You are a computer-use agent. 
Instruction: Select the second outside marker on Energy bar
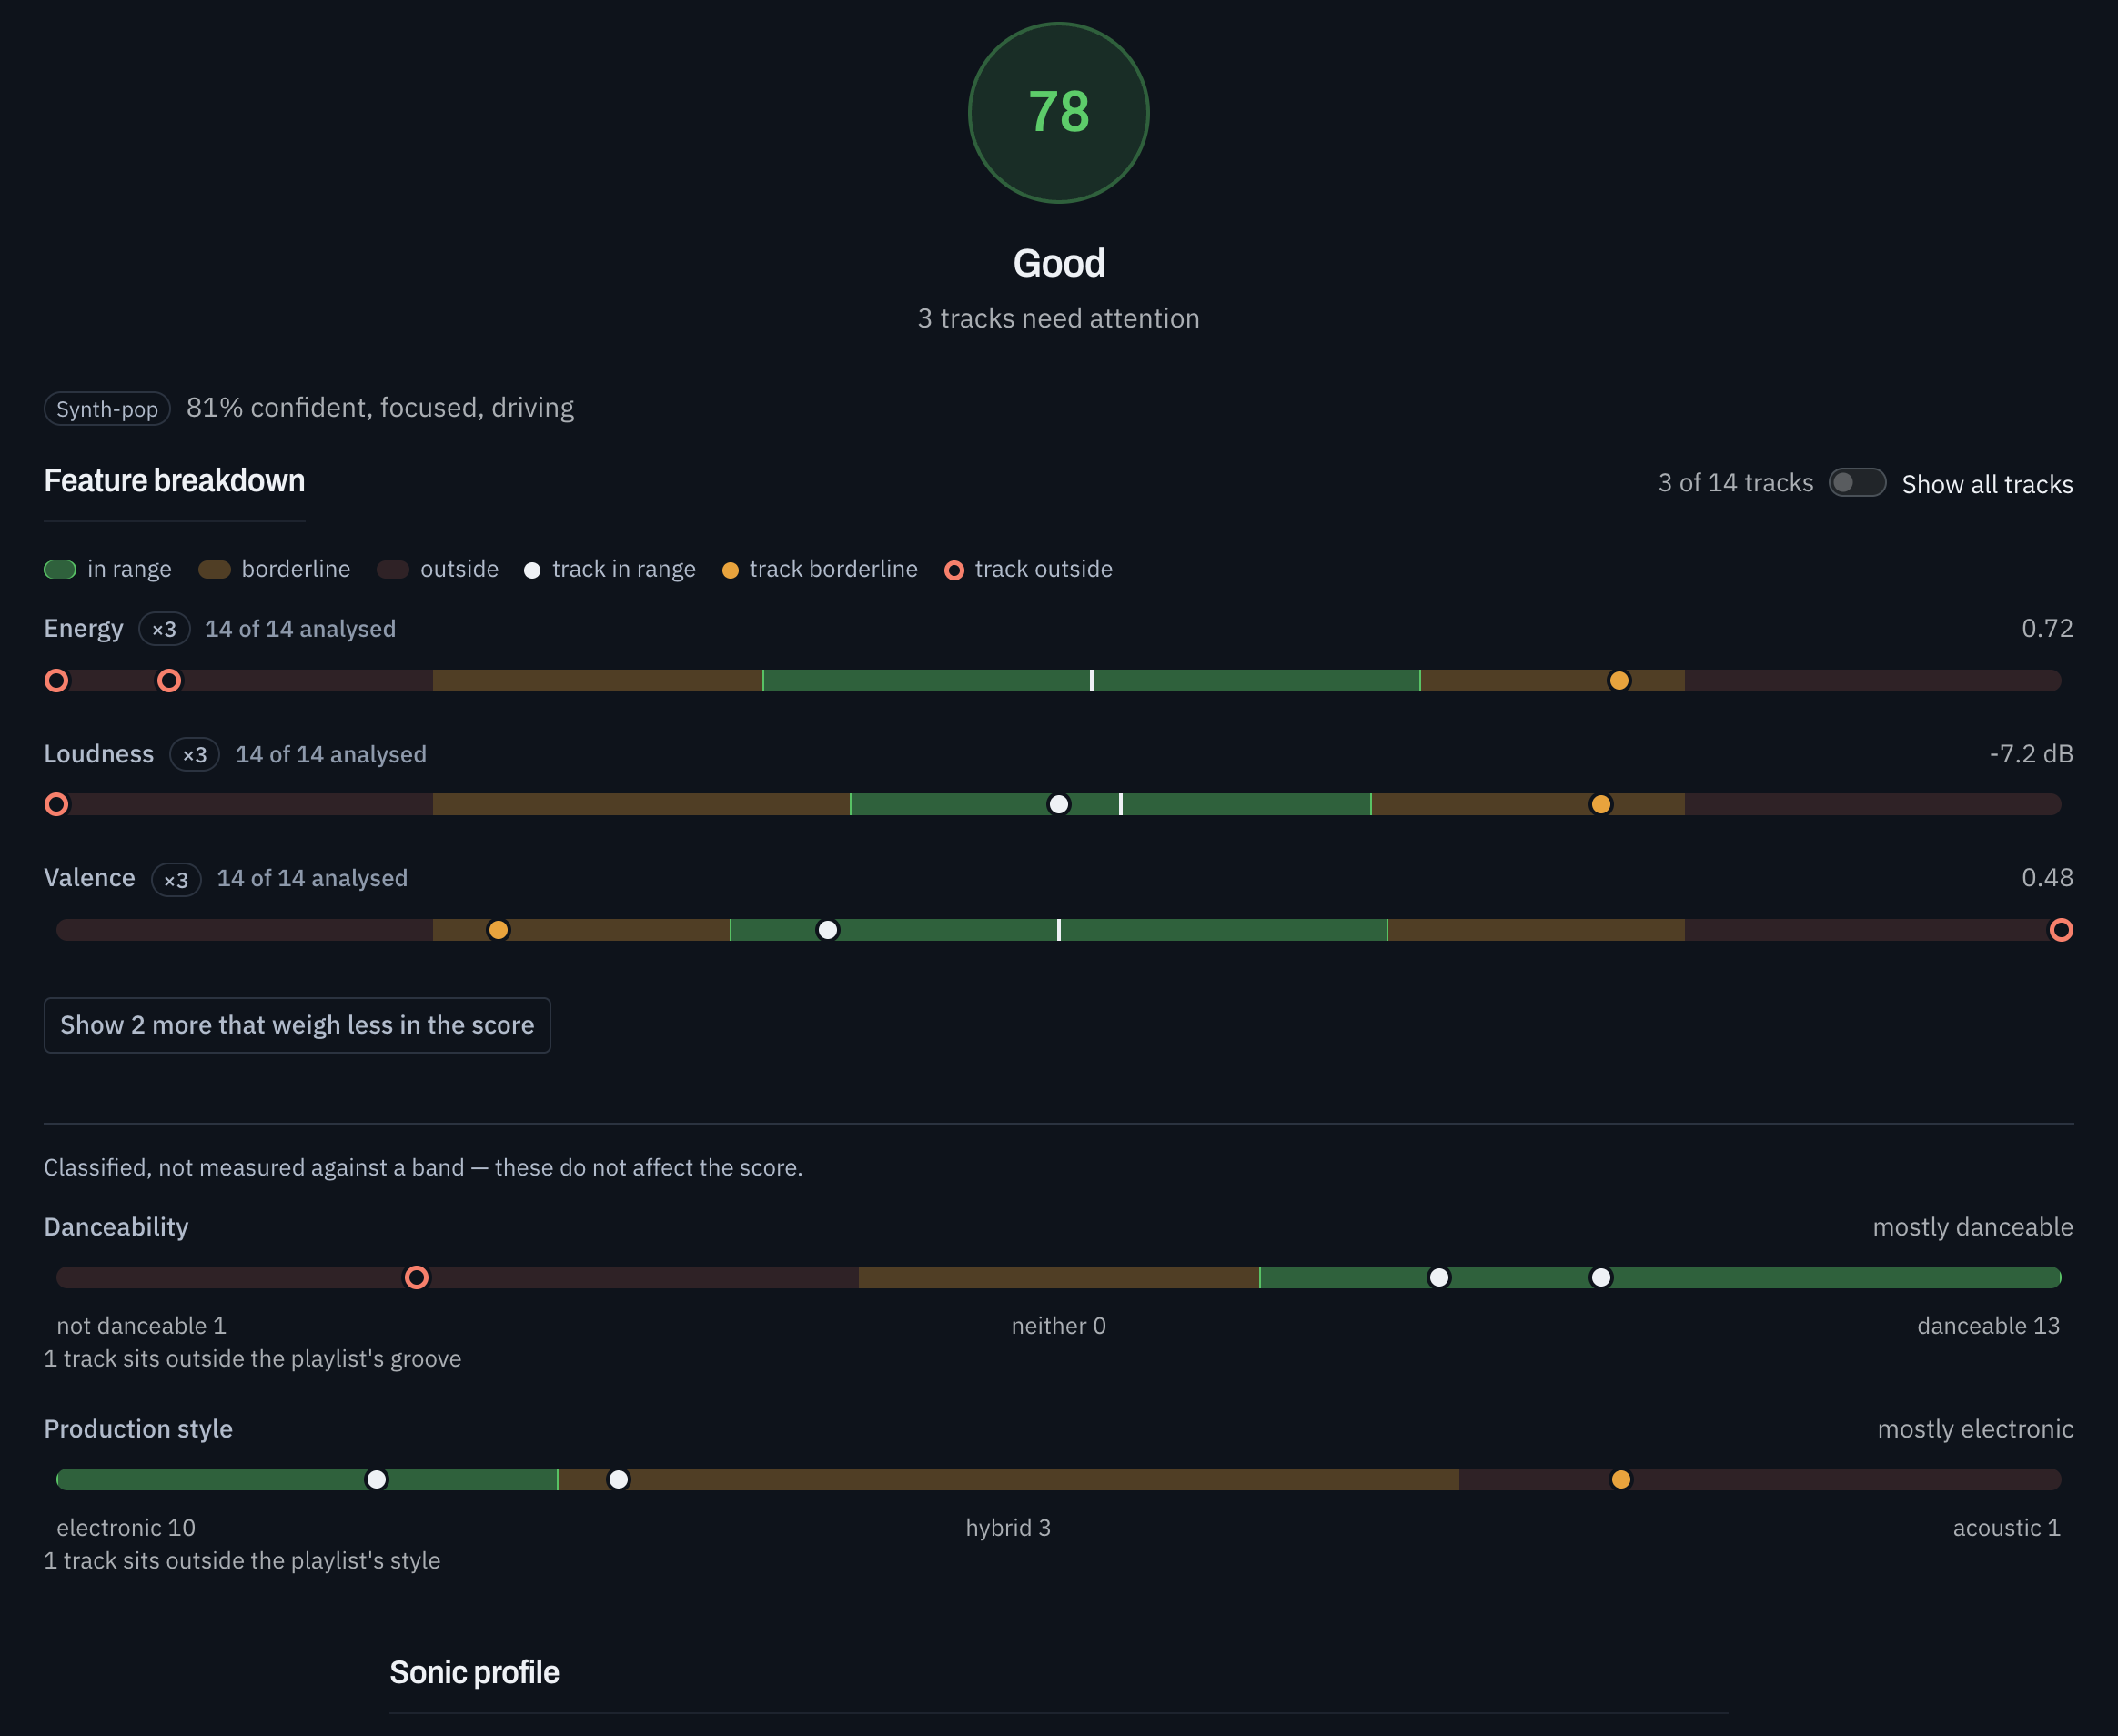coord(170,681)
